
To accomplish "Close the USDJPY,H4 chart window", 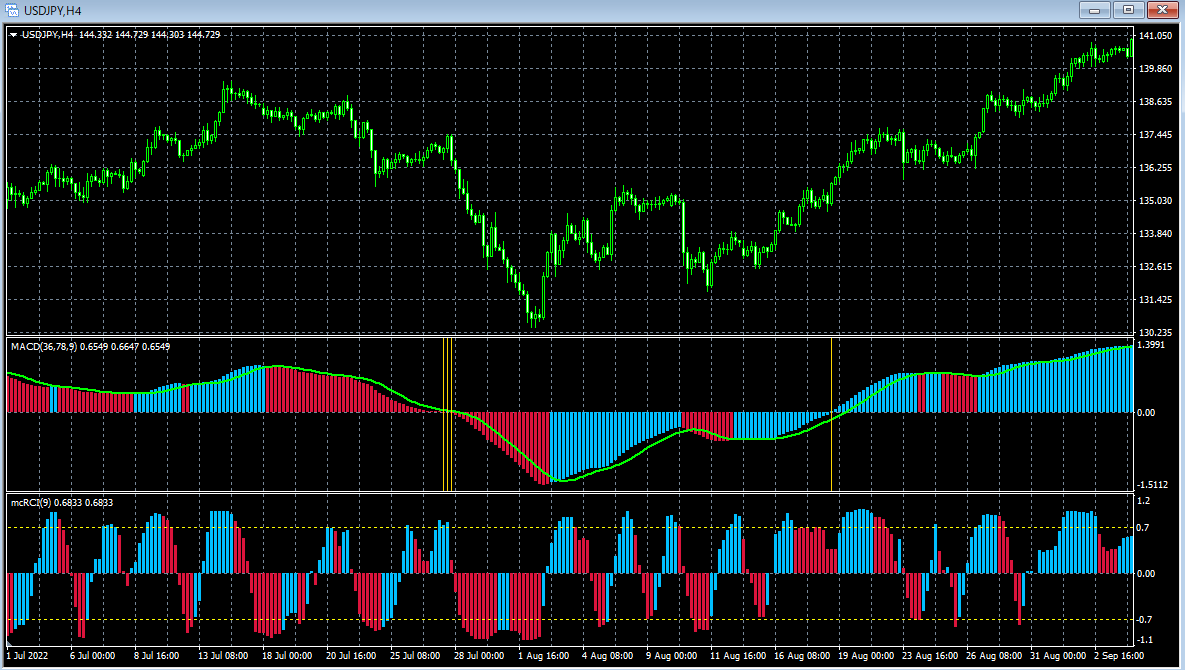I will [x=1162, y=9].
